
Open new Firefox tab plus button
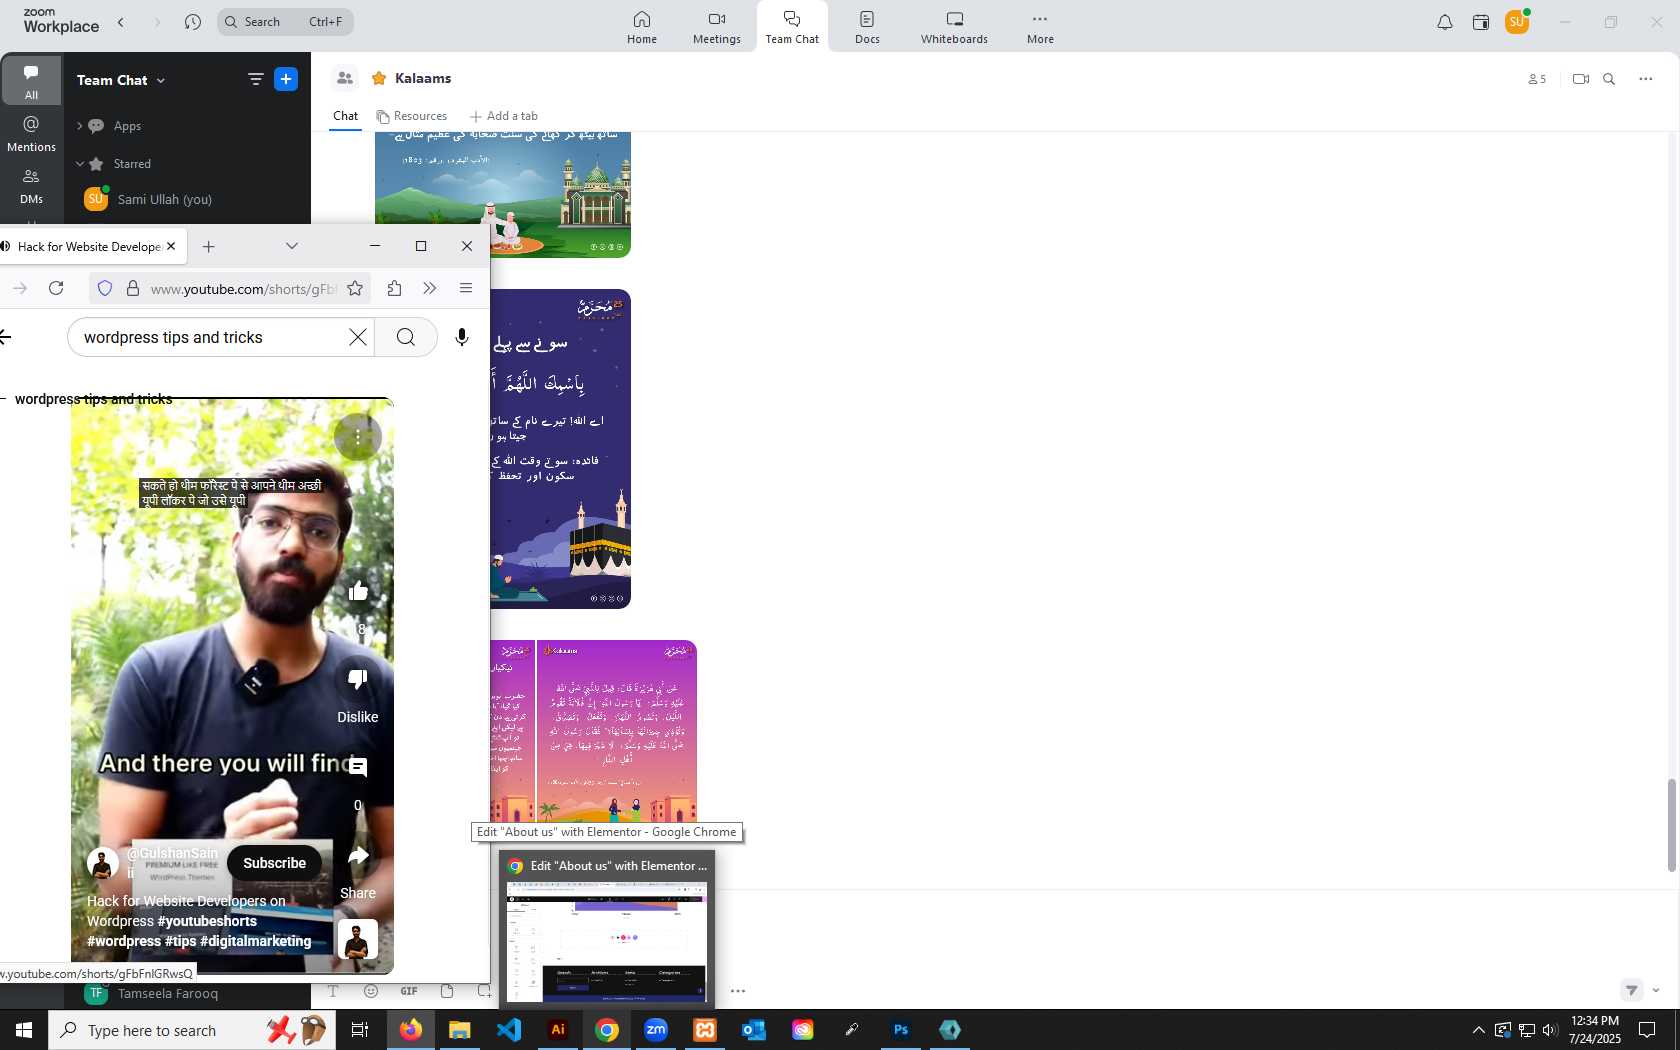click(x=208, y=246)
